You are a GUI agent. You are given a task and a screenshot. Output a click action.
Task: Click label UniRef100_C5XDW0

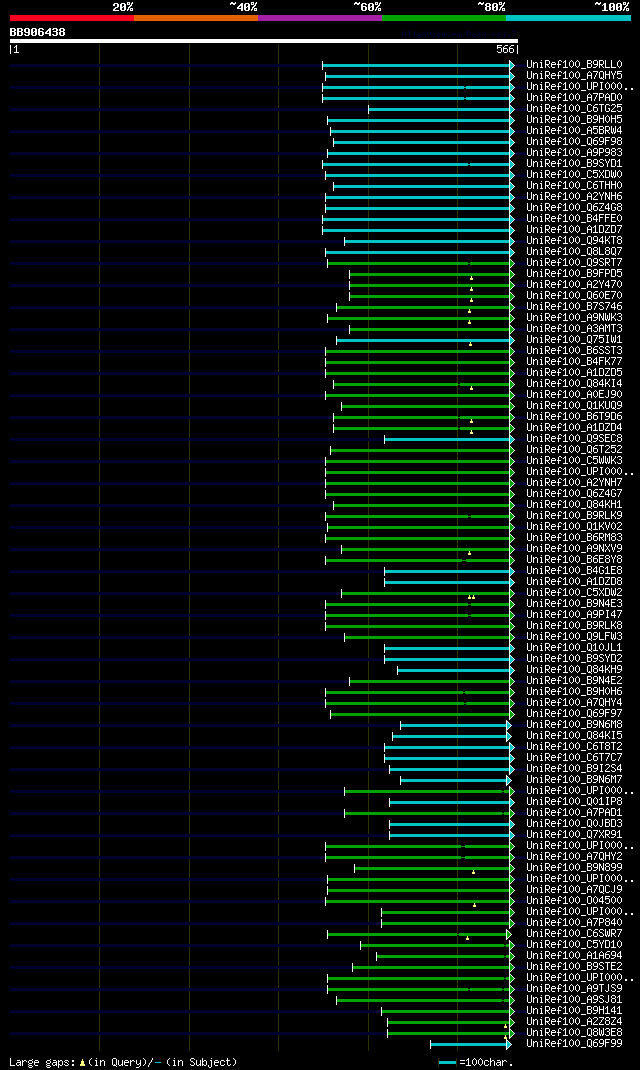[574, 175]
